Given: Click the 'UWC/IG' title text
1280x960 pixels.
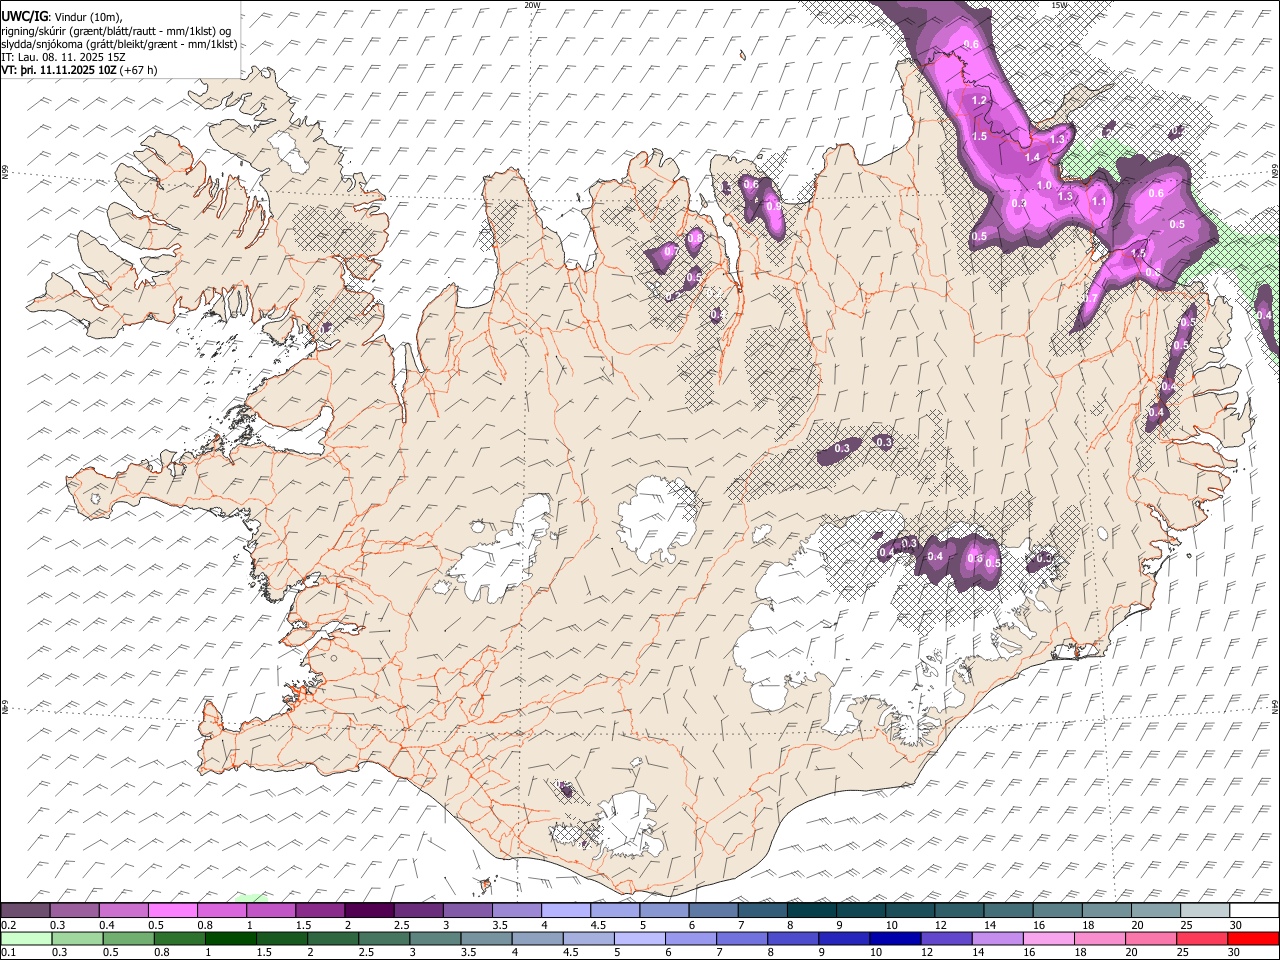Looking at the screenshot, I should tap(23, 16).
